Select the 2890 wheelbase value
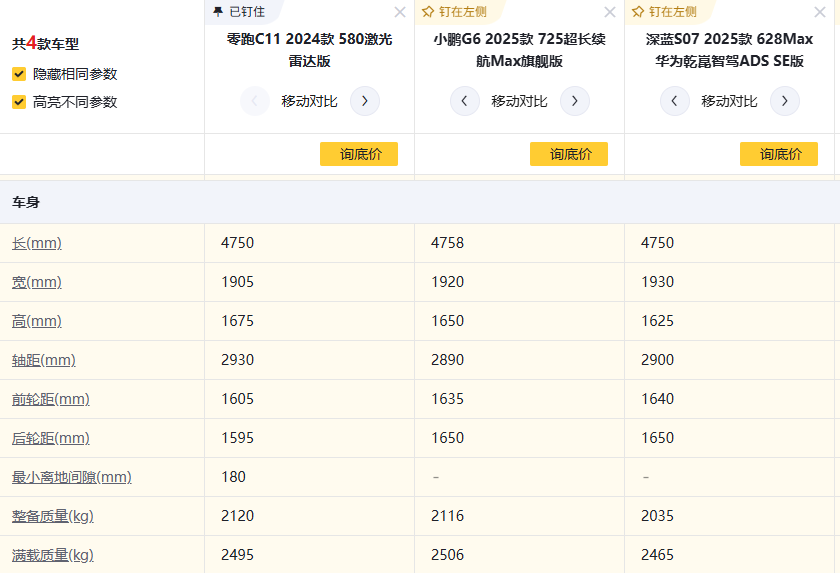 [447, 360]
